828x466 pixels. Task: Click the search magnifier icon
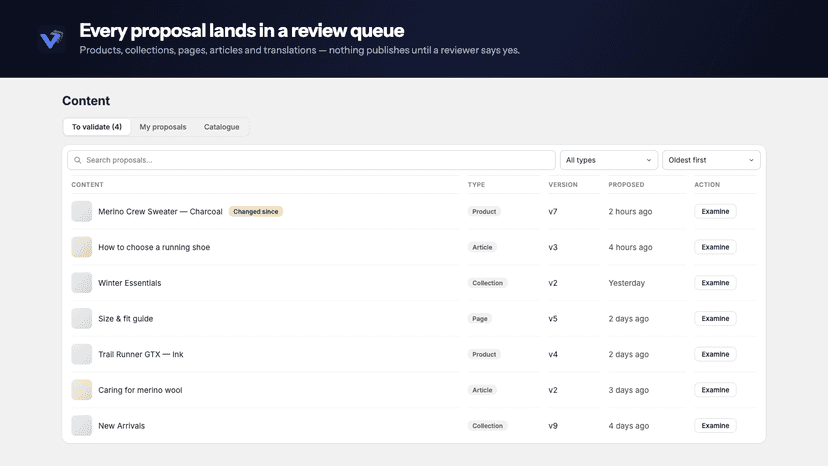(x=78, y=160)
